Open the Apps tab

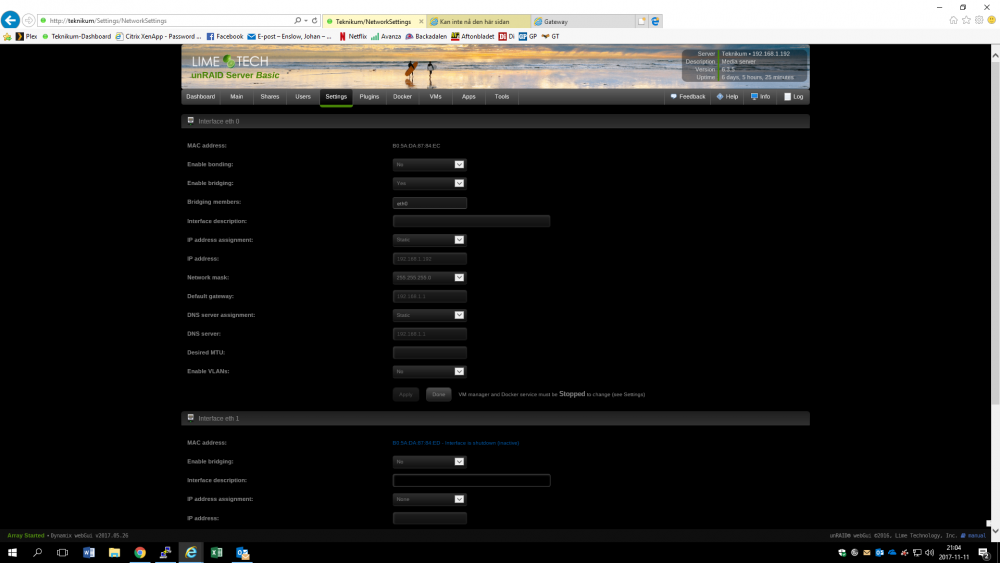469,97
